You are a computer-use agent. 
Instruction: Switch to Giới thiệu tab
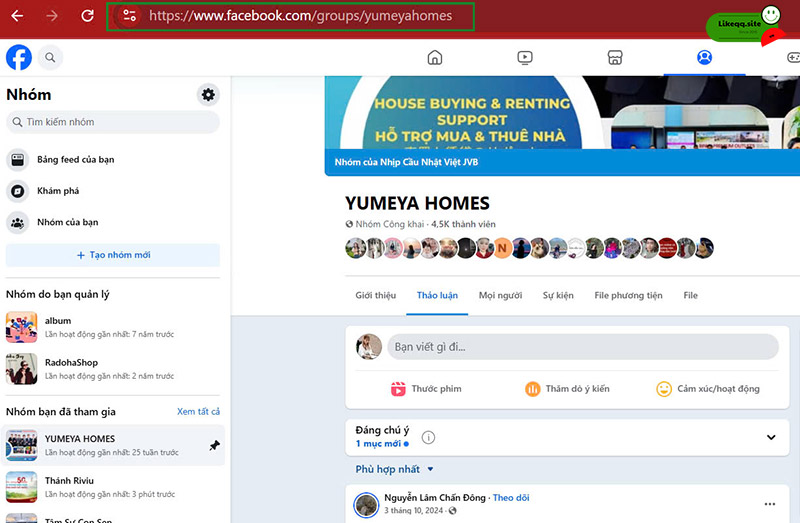coord(376,295)
